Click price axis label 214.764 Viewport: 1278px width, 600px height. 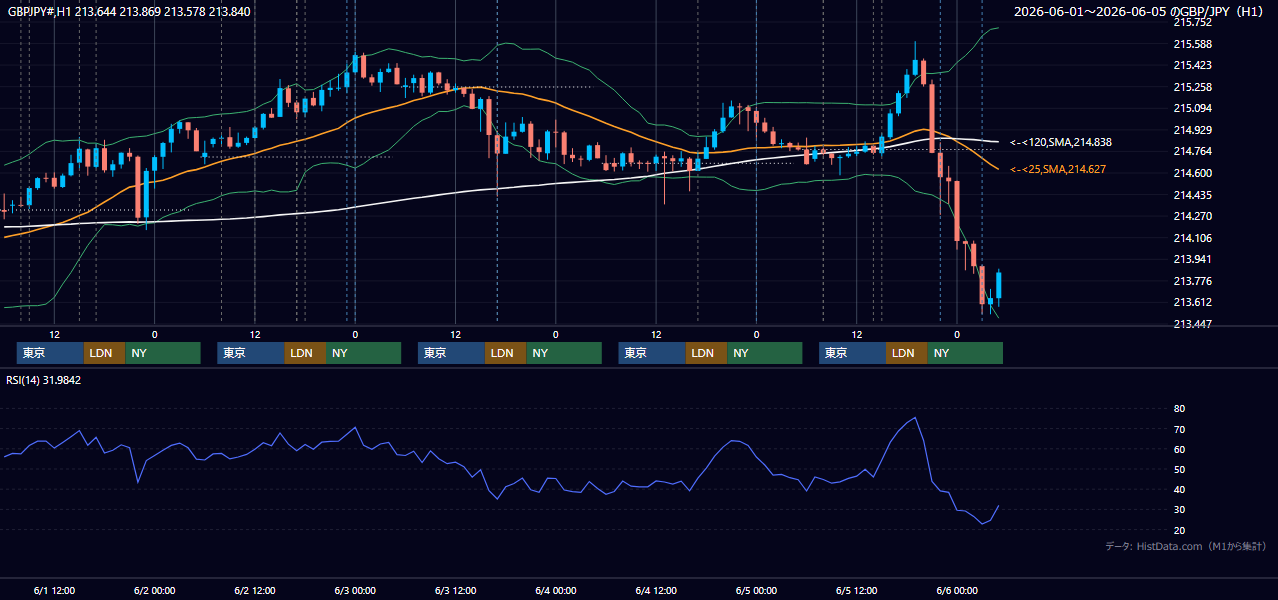[1192, 151]
